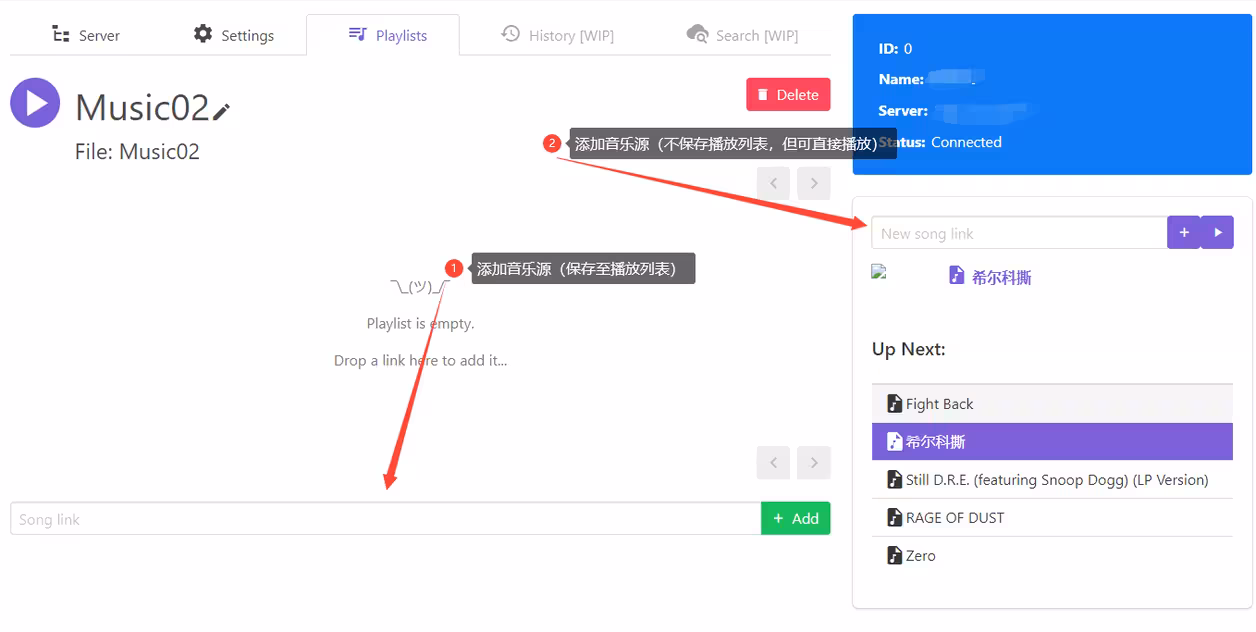
Task: Click the music file icon beside current song
Action: pyautogui.click(x=957, y=275)
